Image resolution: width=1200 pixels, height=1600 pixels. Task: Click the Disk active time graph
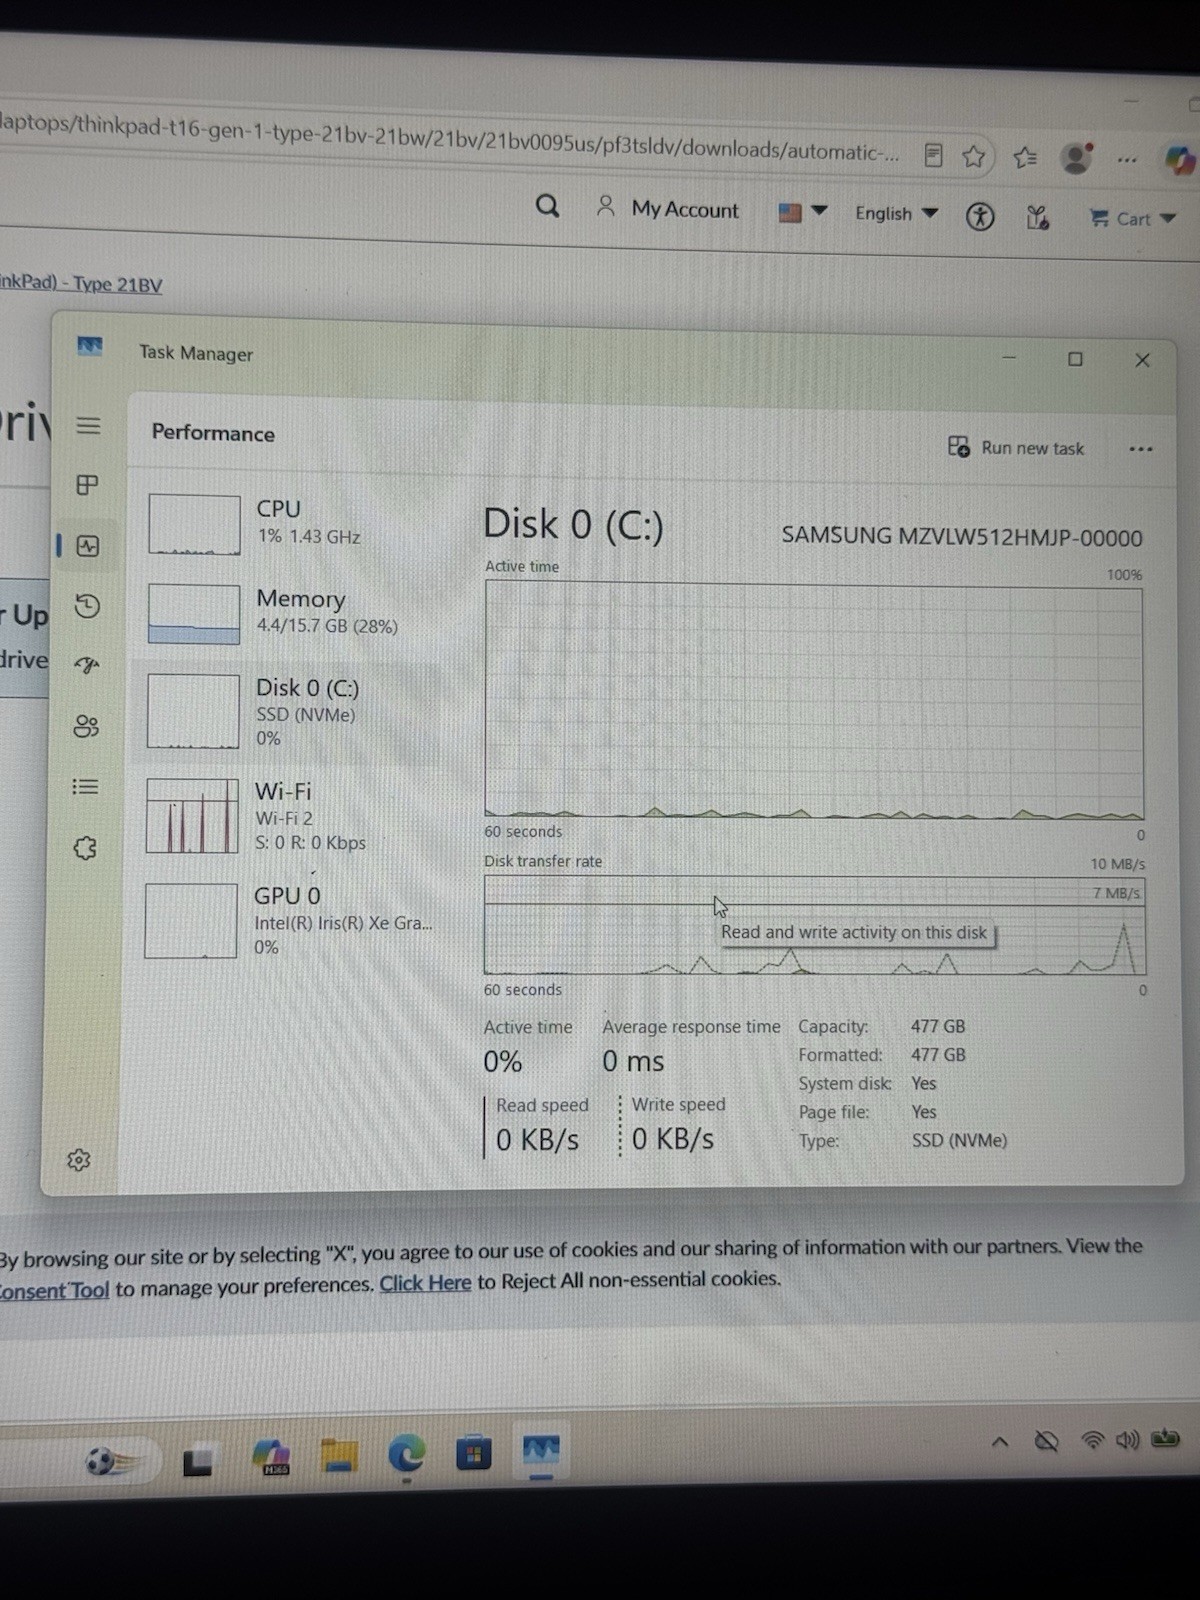(x=814, y=702)
